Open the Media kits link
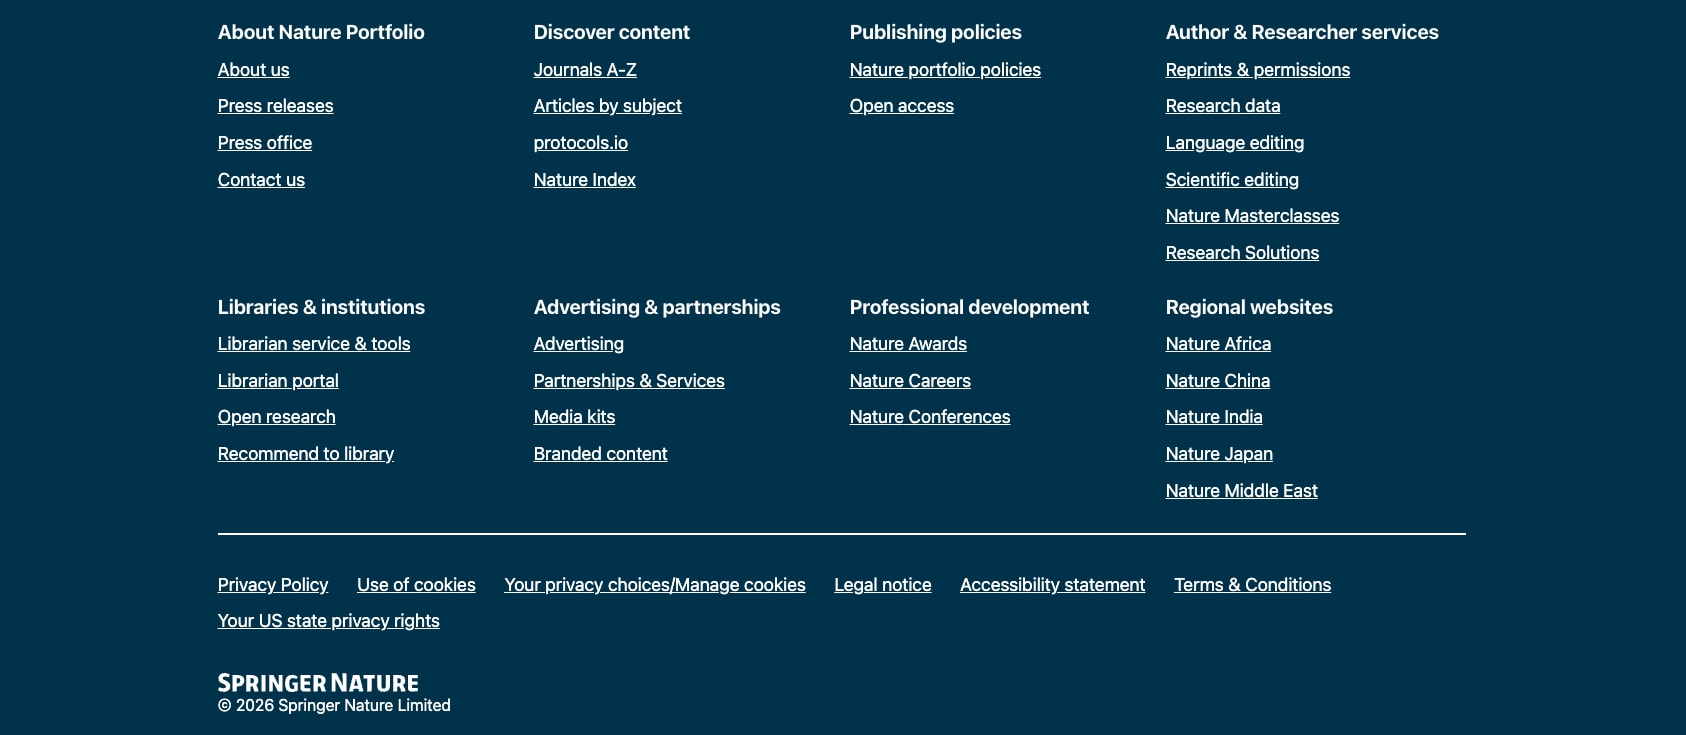Screen dimensions: 1686x735 (x=574, y=417)
